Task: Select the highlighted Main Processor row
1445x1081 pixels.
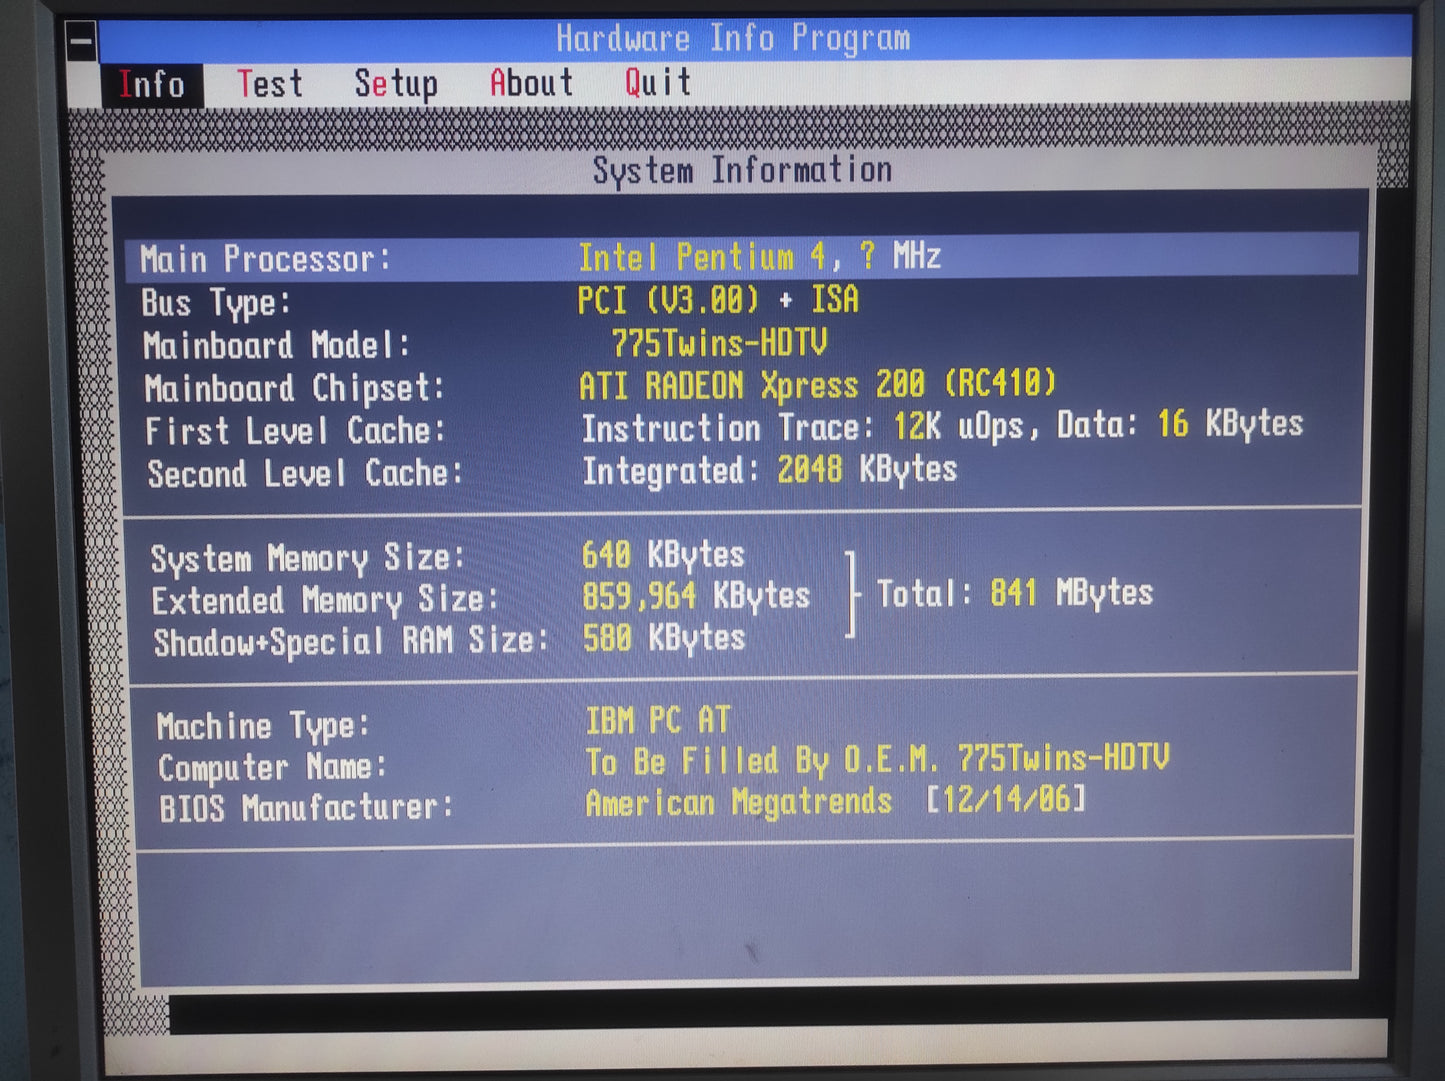Action: click(x=740, y=258)
